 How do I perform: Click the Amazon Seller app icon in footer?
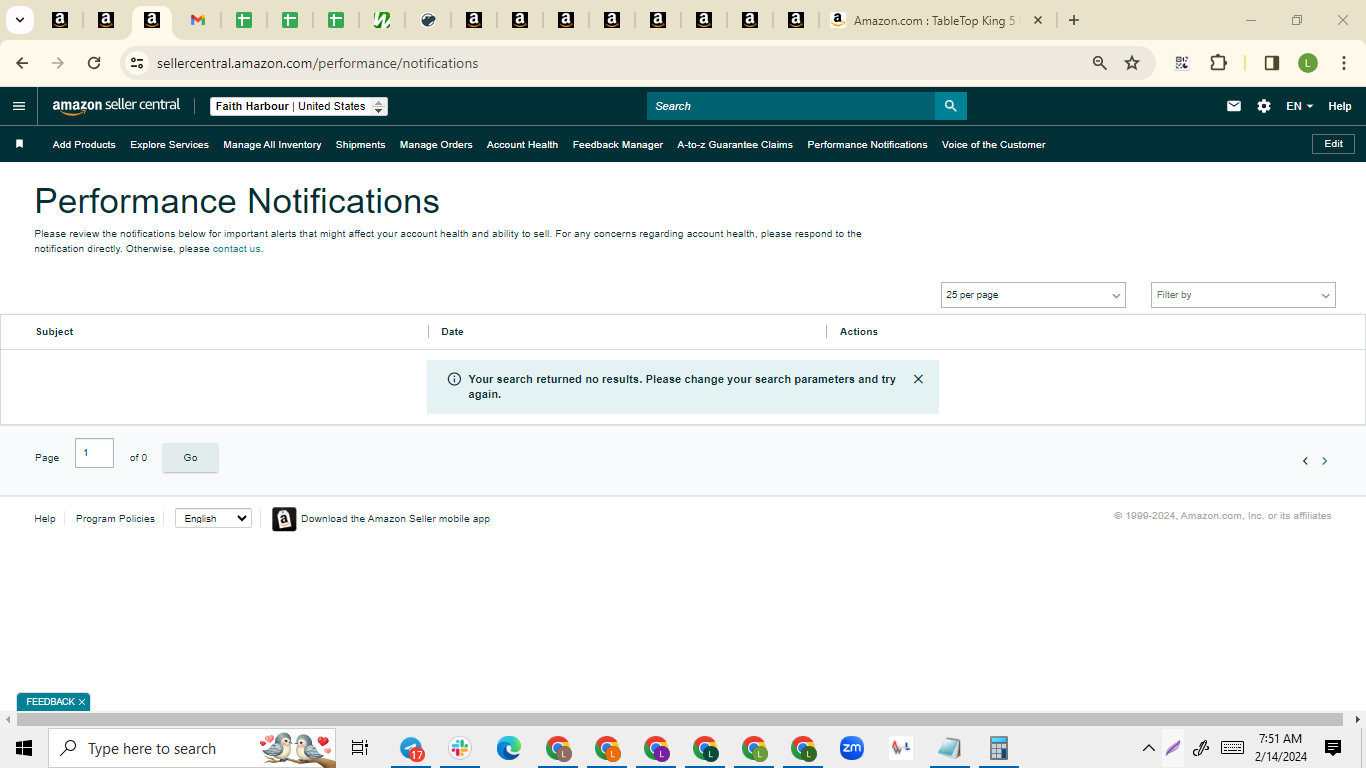pos(284,519)
